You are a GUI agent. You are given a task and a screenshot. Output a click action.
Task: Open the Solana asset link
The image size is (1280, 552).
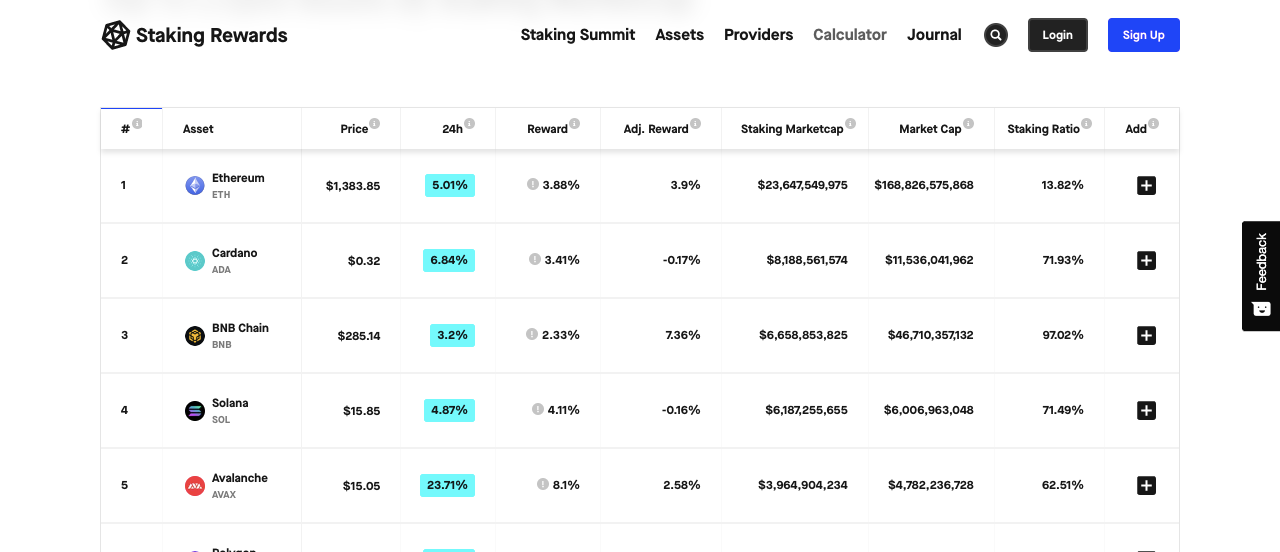[230, 403]
